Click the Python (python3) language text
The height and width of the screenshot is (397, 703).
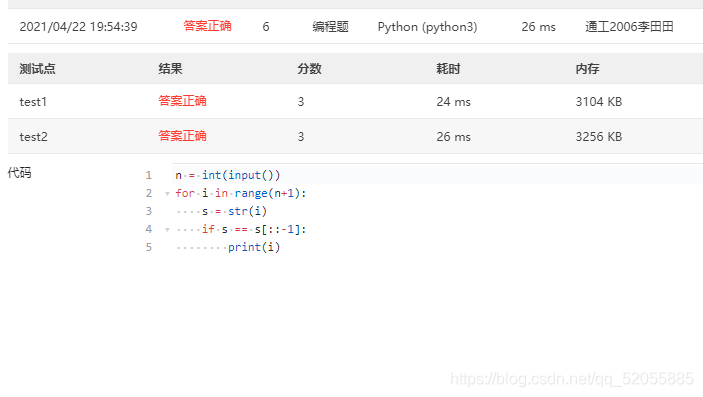(427, 27)
